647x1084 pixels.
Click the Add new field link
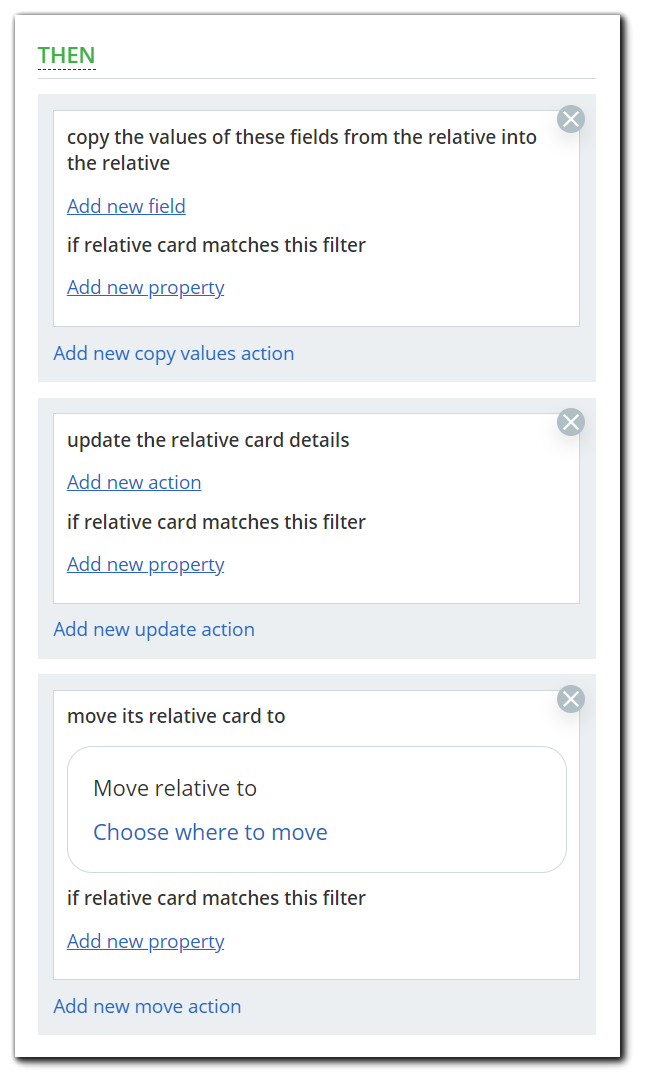click(126, 206)
